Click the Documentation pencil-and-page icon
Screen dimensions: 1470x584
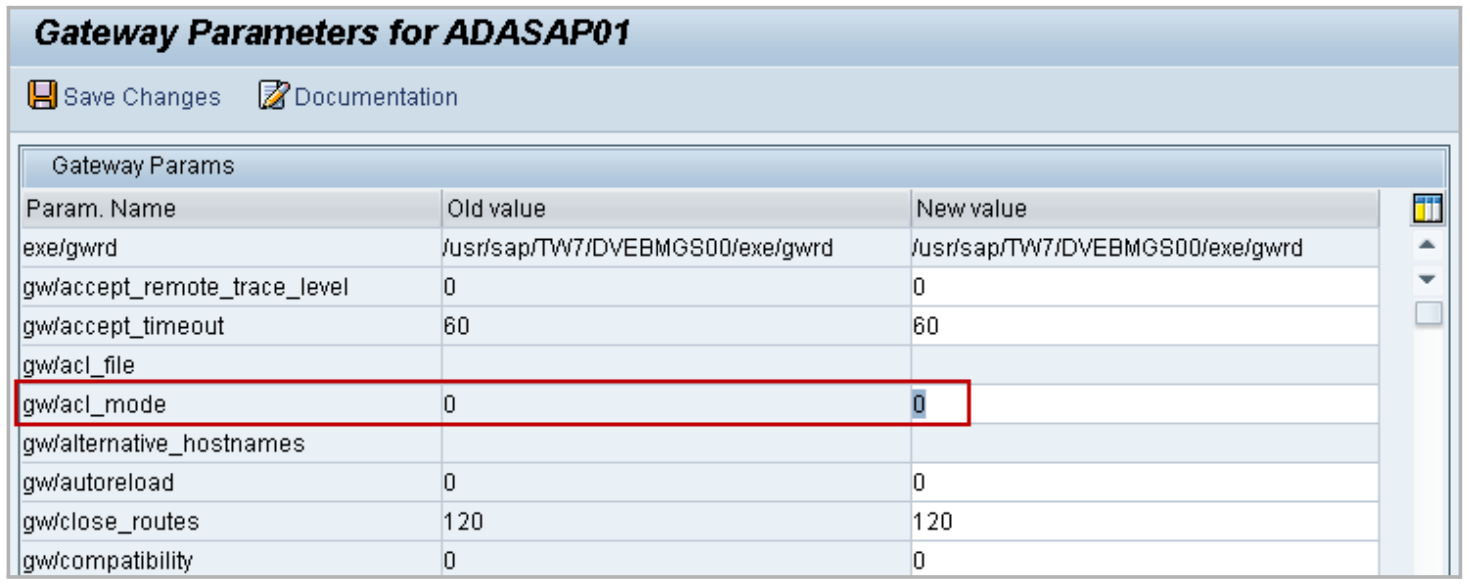272,96
